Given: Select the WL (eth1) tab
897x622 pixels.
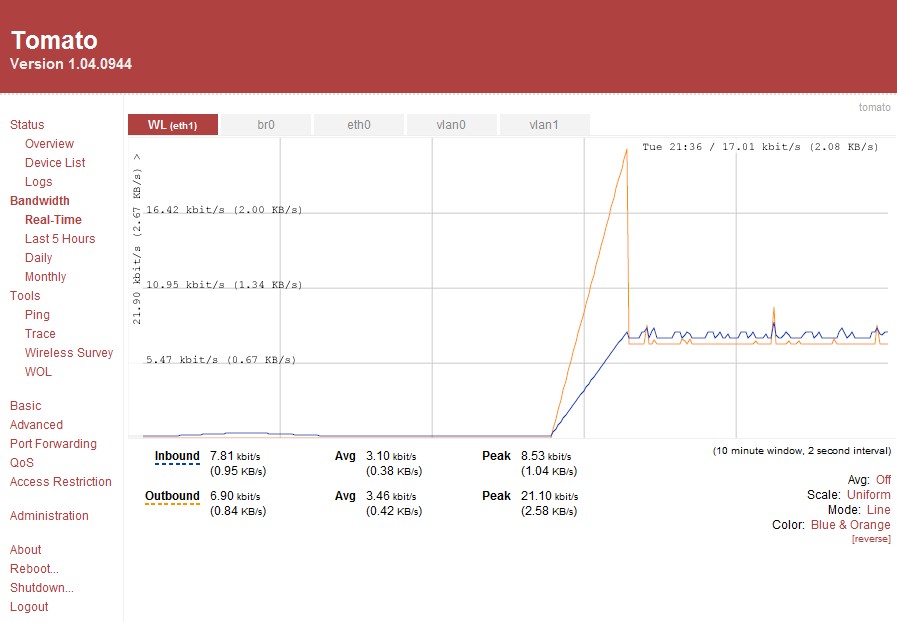Looking at the screenshot, I should click(172, 125).
